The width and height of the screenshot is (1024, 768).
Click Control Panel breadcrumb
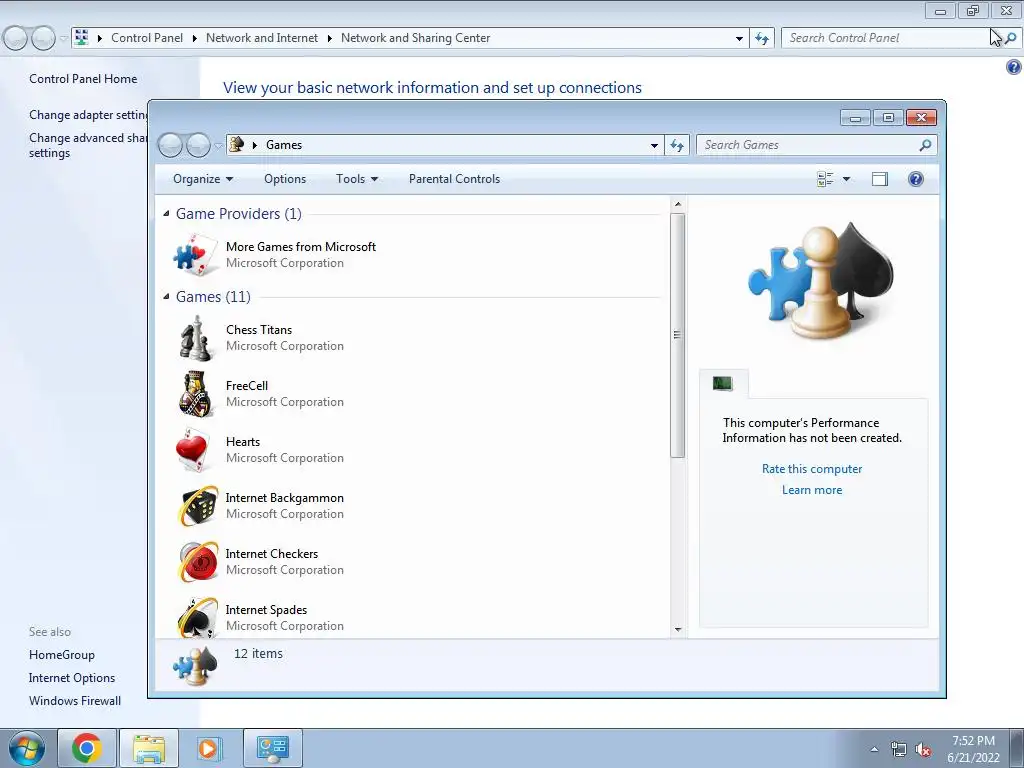tap(147, 38)
